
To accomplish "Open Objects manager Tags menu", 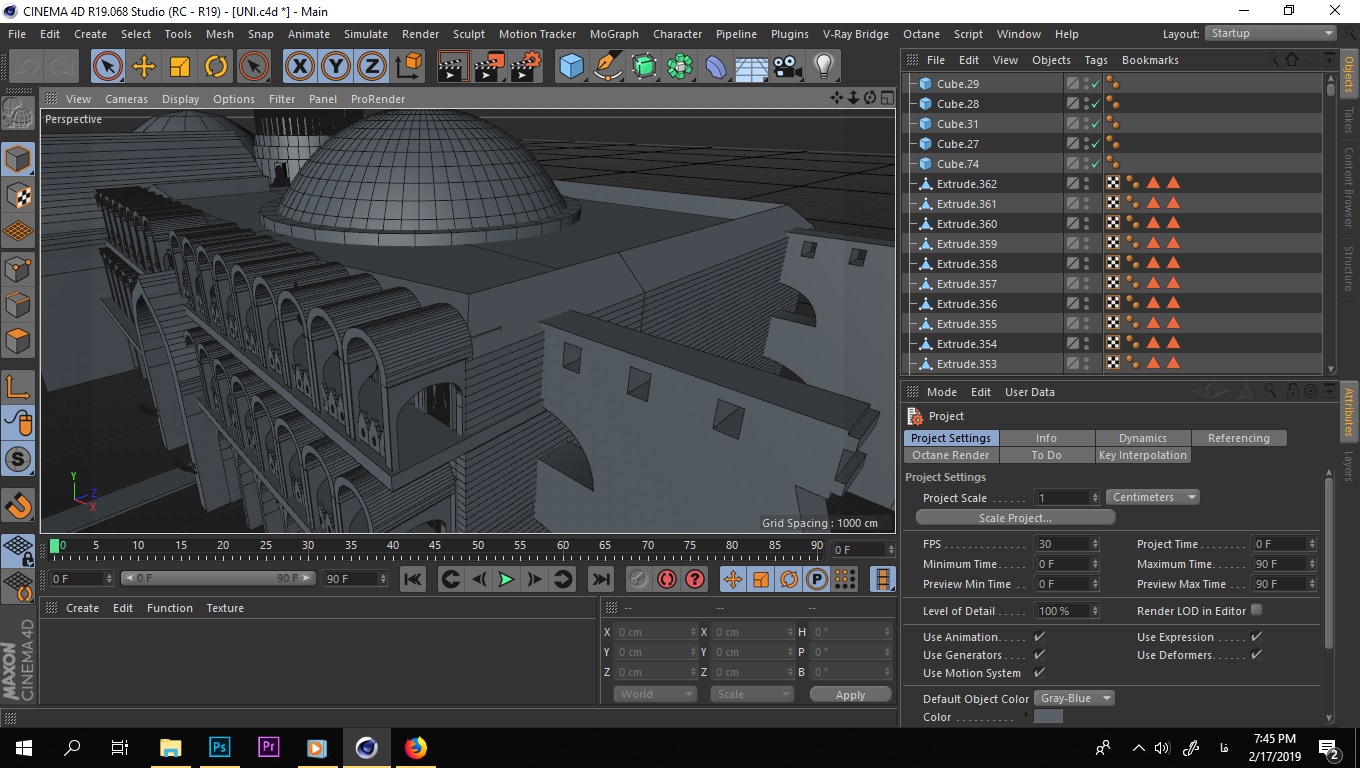I will pyautogui.click(x=1096, y=60).
